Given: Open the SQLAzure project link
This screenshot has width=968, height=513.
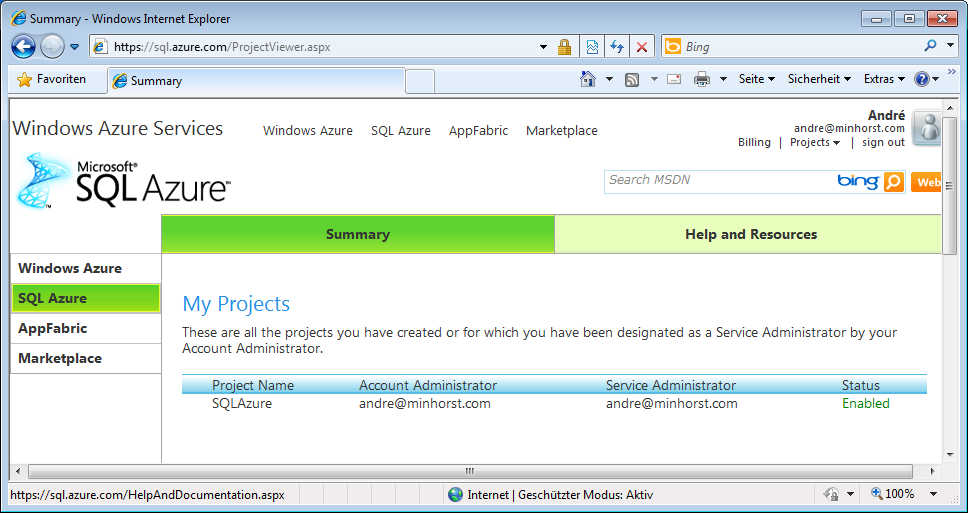Looking at the screenshot, I should coord(242,404).
